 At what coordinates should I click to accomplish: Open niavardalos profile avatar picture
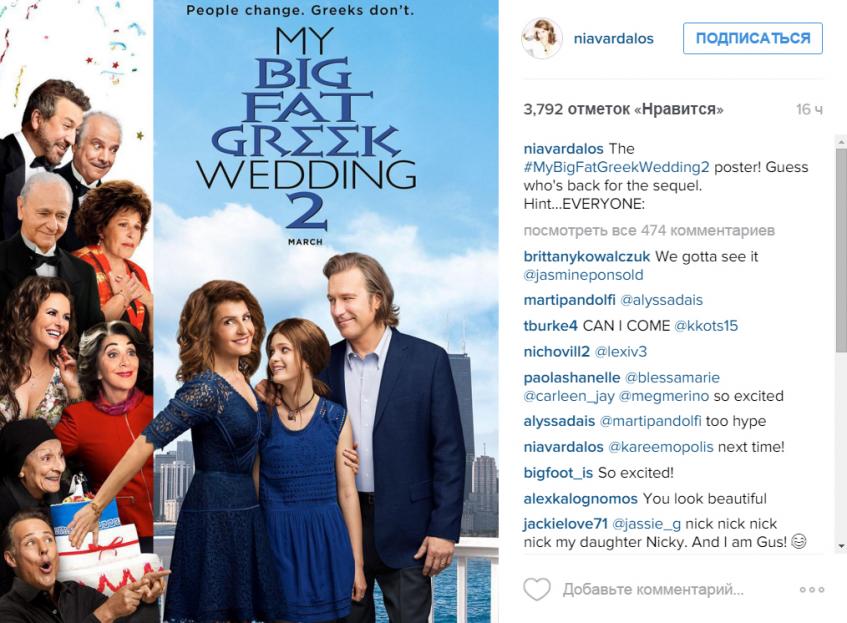pyautogui.click(x=542, y=38)
